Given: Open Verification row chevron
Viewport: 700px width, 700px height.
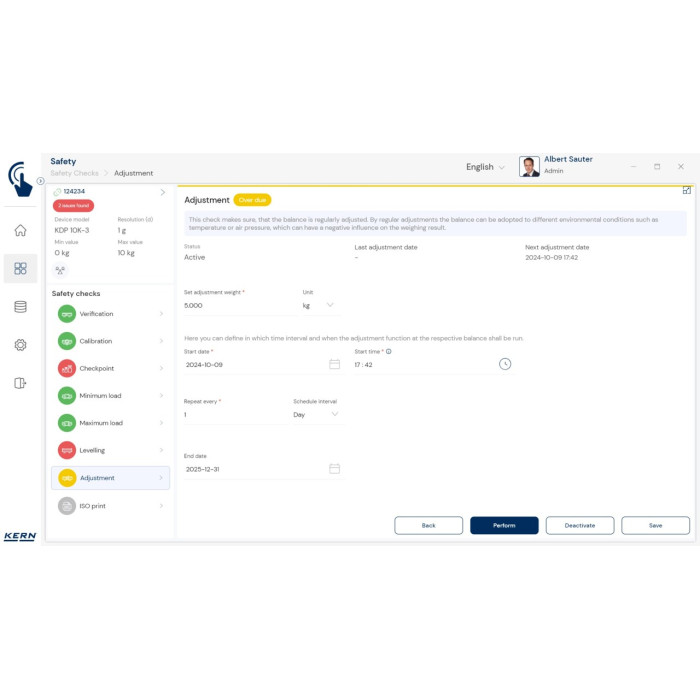Looking at the screenshot, I should pyautogui.click(x=161, y=314).
